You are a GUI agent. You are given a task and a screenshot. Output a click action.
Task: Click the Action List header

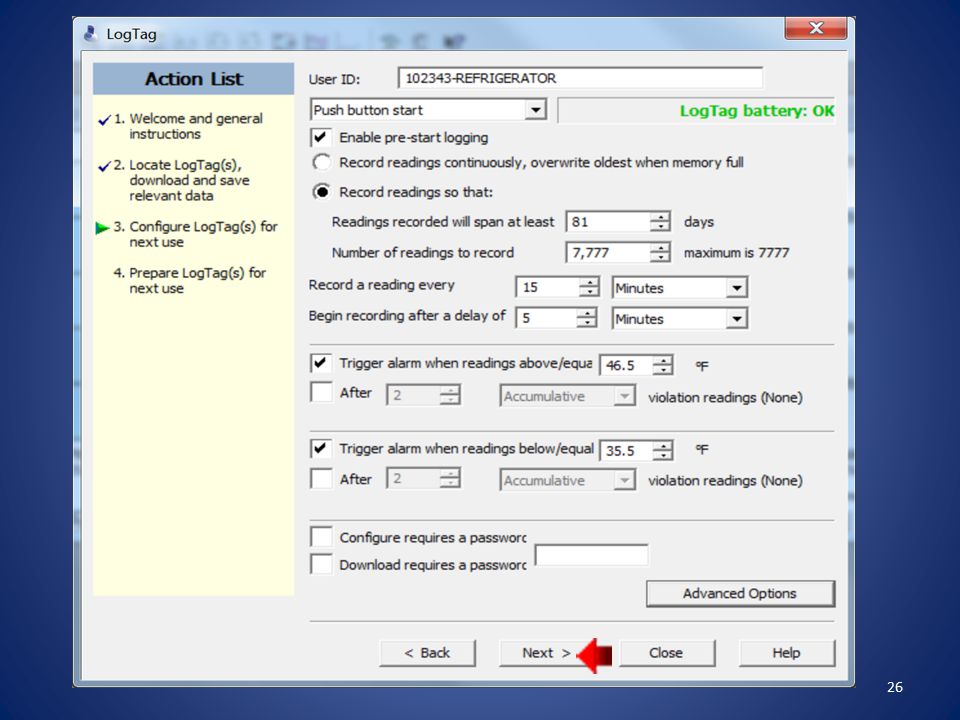point(193,79)
